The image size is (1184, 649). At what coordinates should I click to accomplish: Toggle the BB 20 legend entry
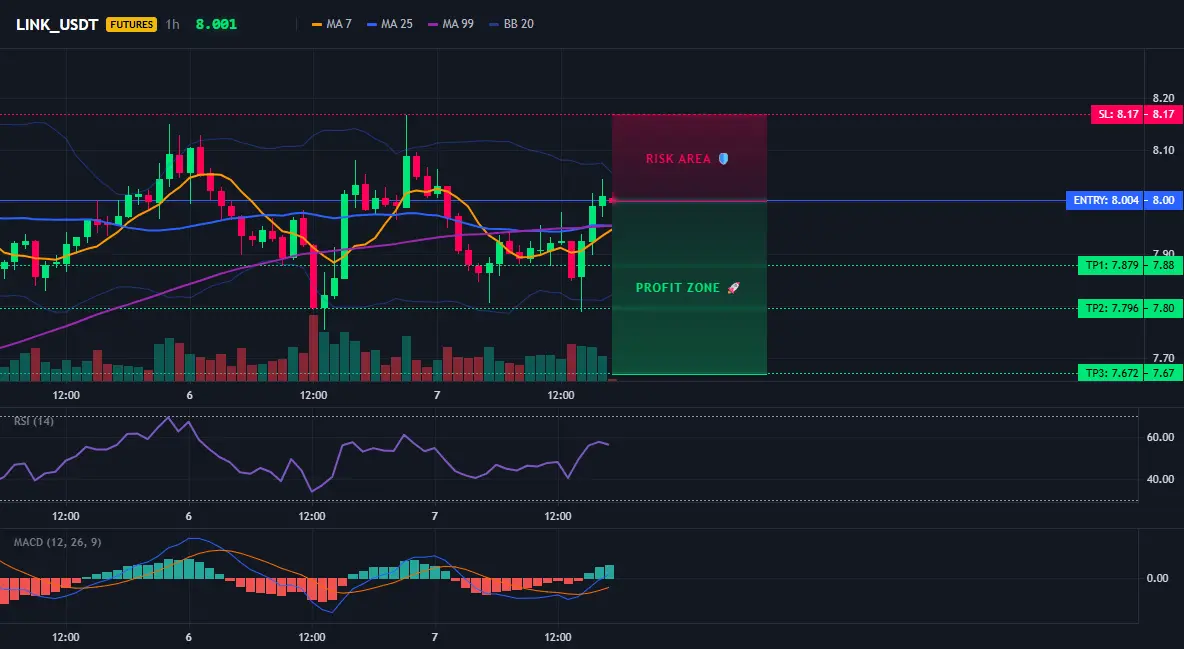(x=511, y=24)
